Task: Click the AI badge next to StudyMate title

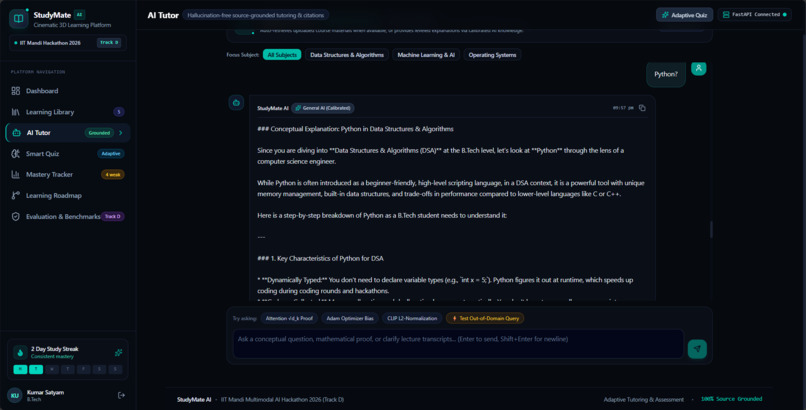Action: 80,15
